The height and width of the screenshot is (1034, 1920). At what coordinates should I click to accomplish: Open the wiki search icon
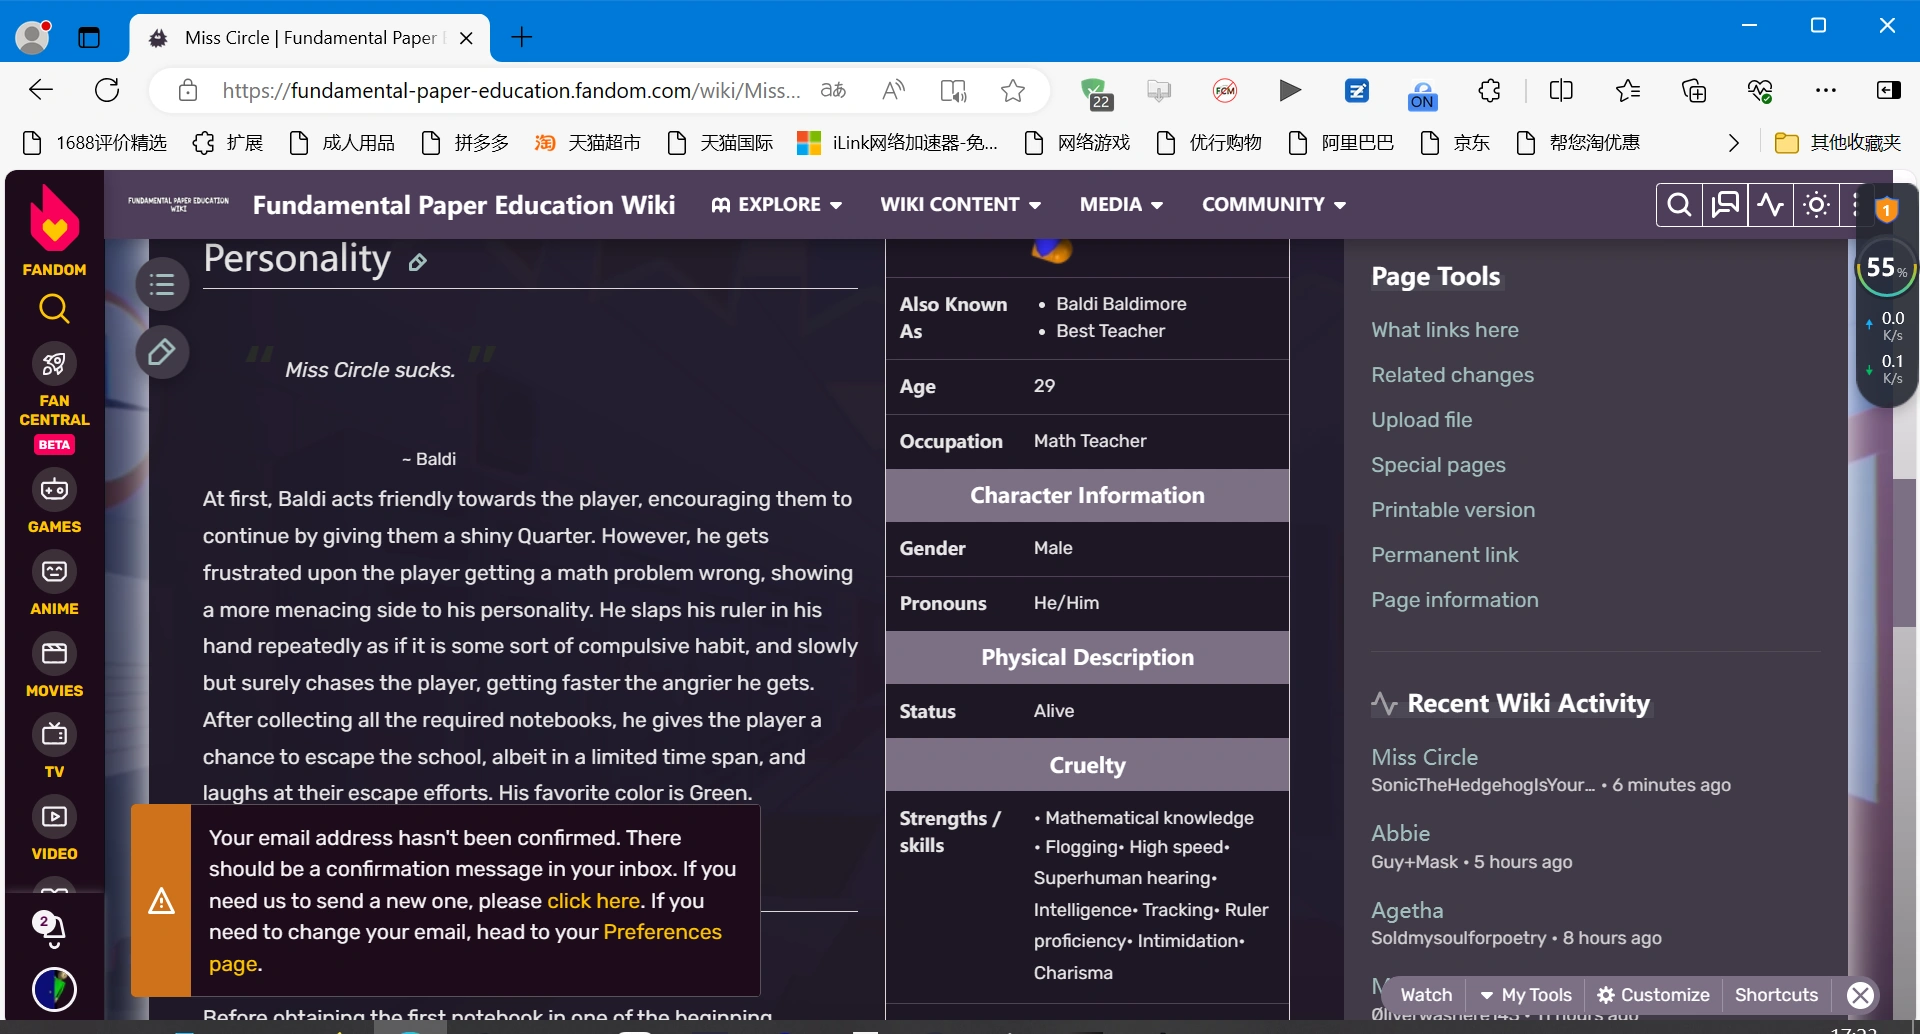(1678, 204)
